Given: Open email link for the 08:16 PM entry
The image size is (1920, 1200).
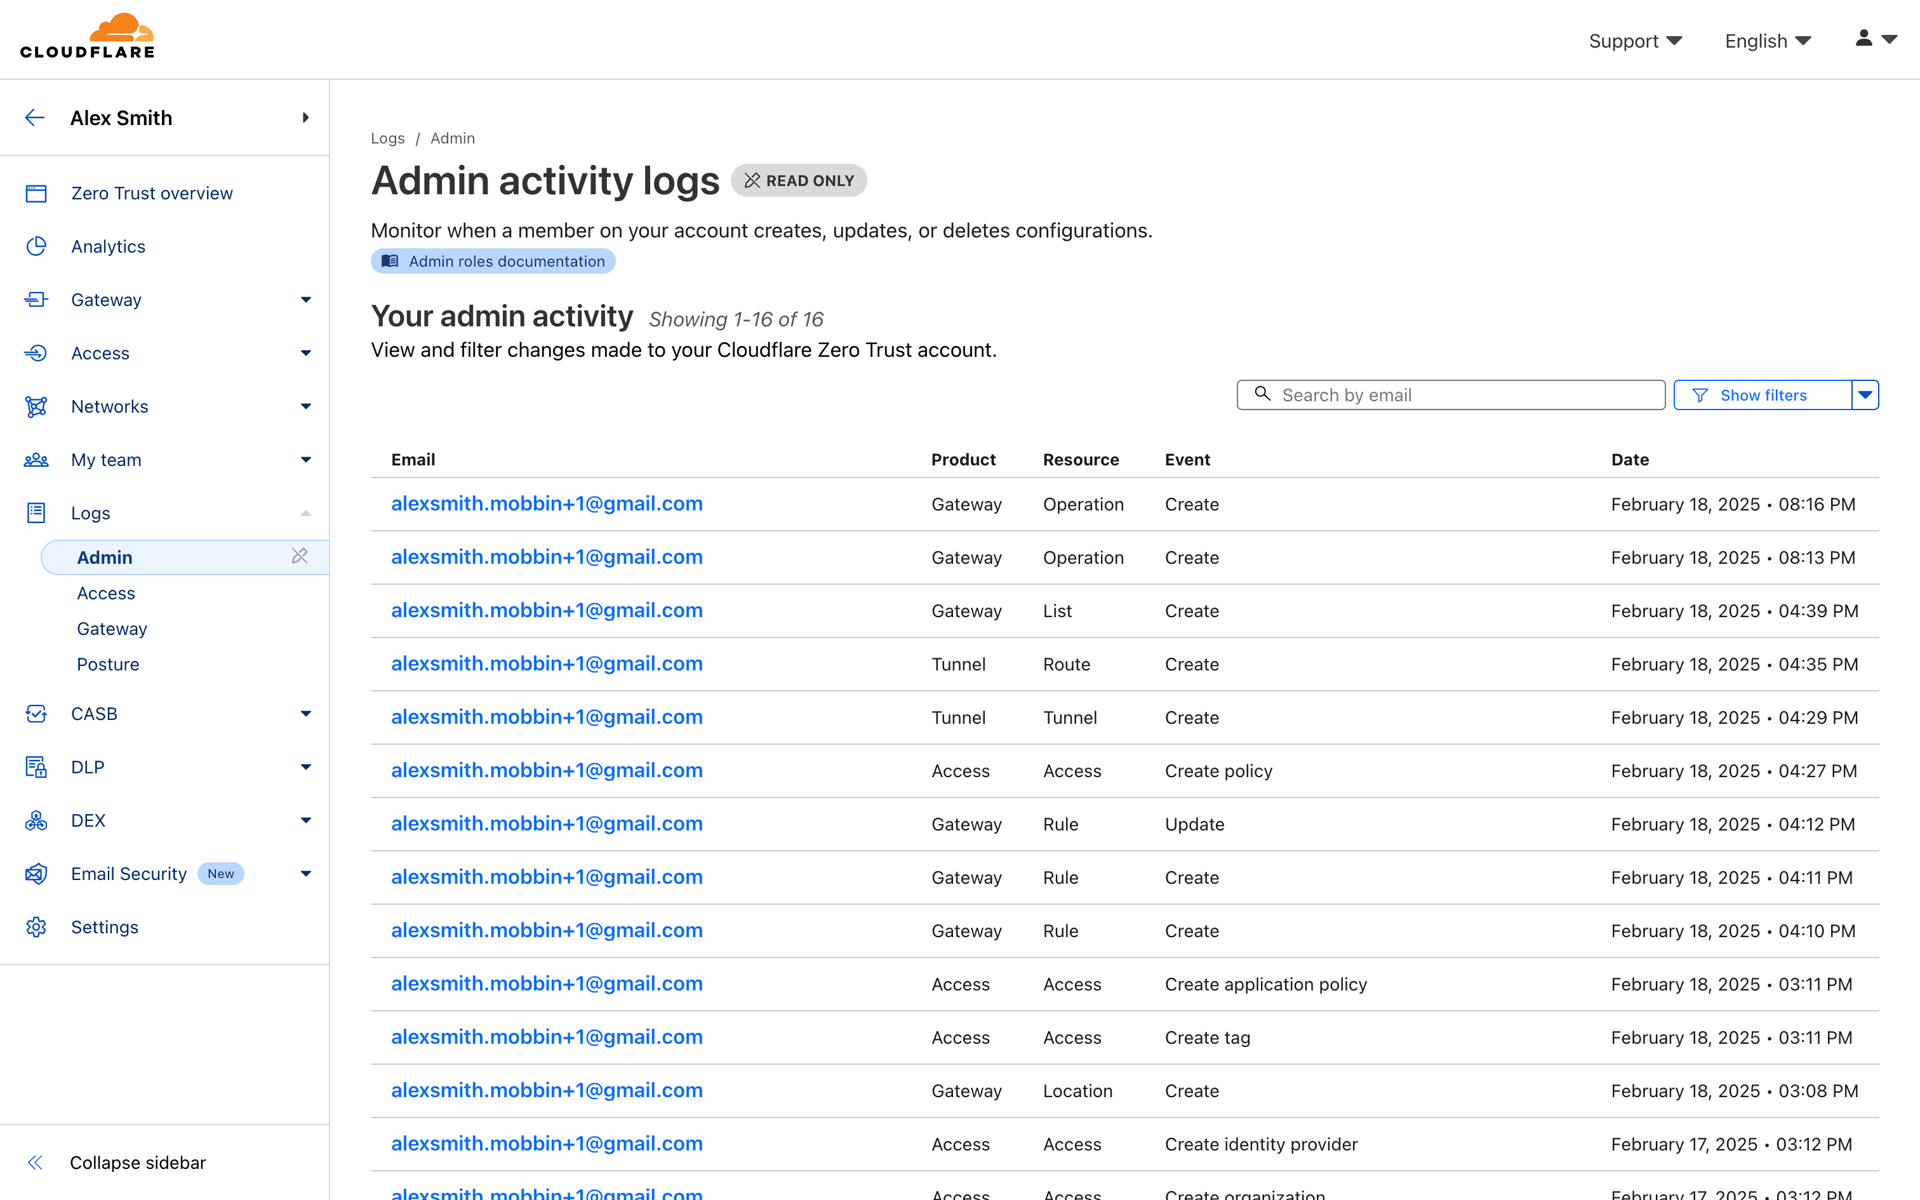Looking at the screenshot, I should point(547,504).
